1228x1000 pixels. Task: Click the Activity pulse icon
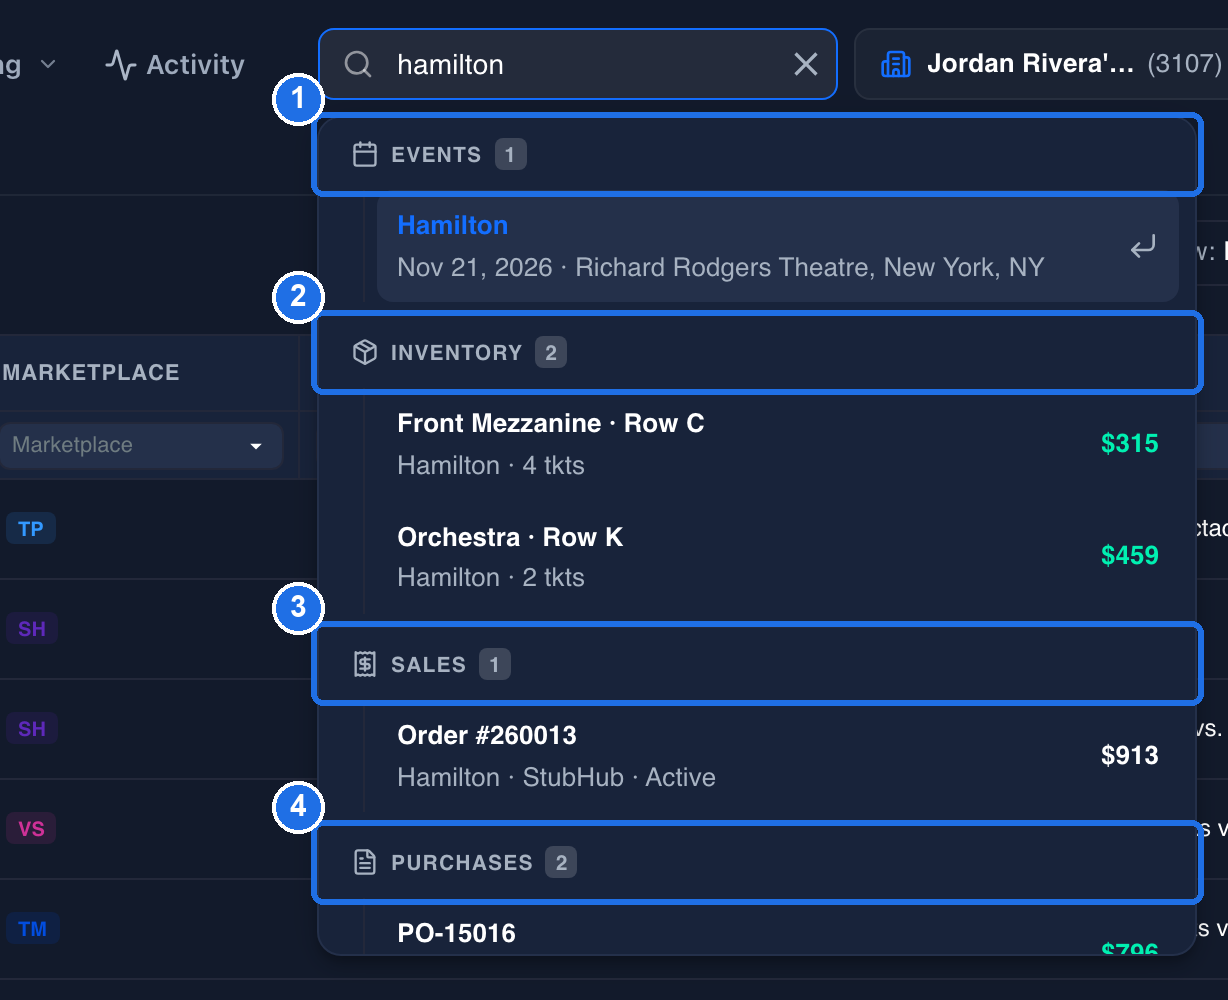(120, 65)
